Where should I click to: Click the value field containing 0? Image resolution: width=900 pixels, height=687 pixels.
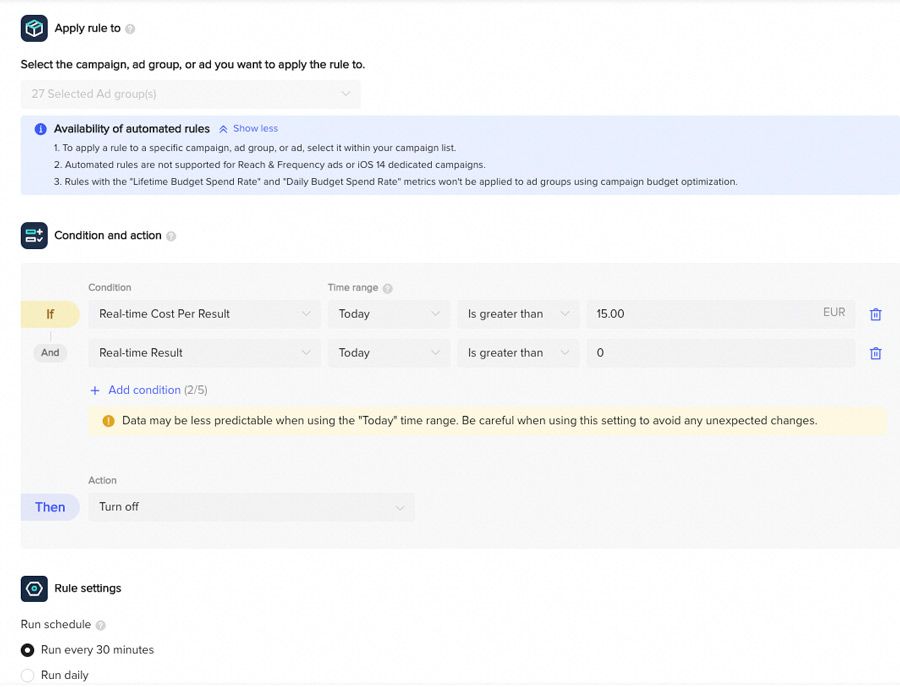click(x=720, y=353)
